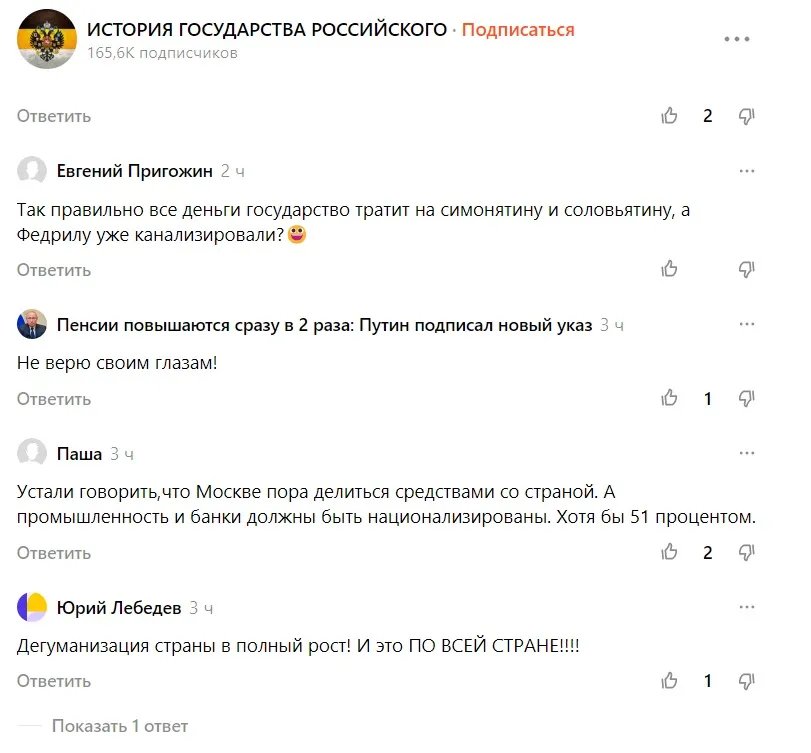This screenshot has width=811, height=753.
Task: Expand replies with 'Показать 1 ответ'
Action: pyautogui.click(x=119, y=726)
